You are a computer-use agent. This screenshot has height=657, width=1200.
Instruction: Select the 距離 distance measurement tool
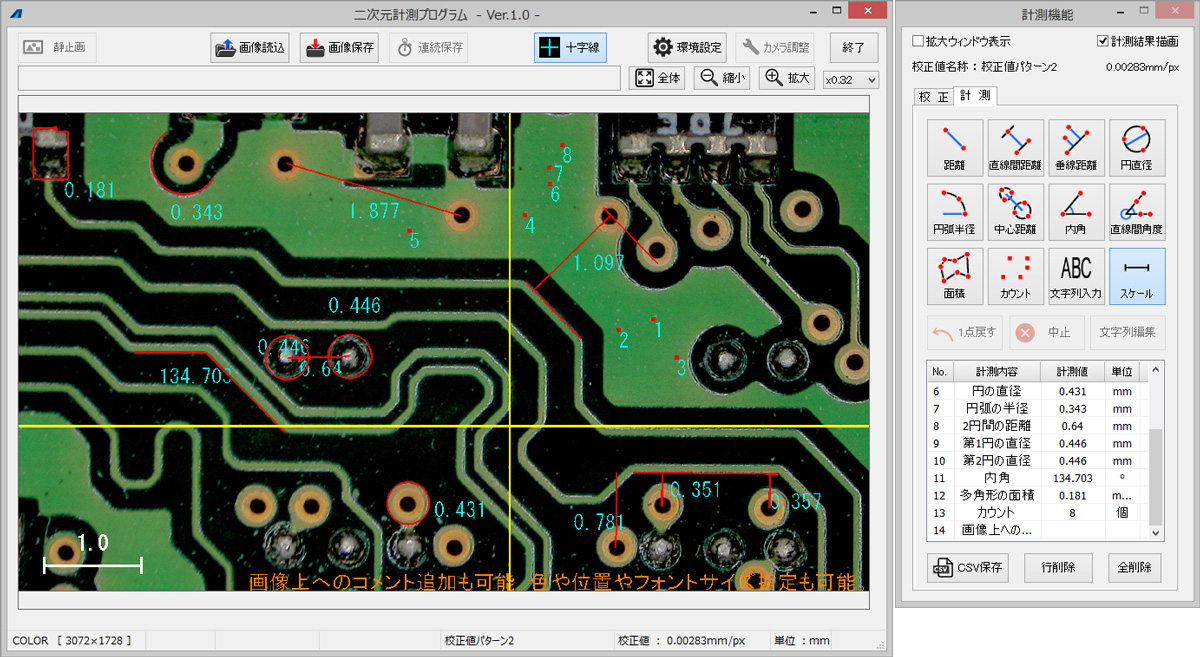tap(954, 147)
